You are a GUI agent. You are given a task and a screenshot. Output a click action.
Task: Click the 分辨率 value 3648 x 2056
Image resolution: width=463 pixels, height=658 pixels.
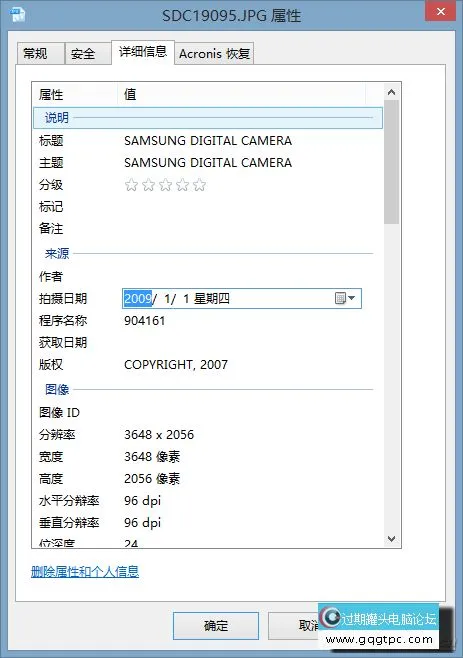pos(159,434)
